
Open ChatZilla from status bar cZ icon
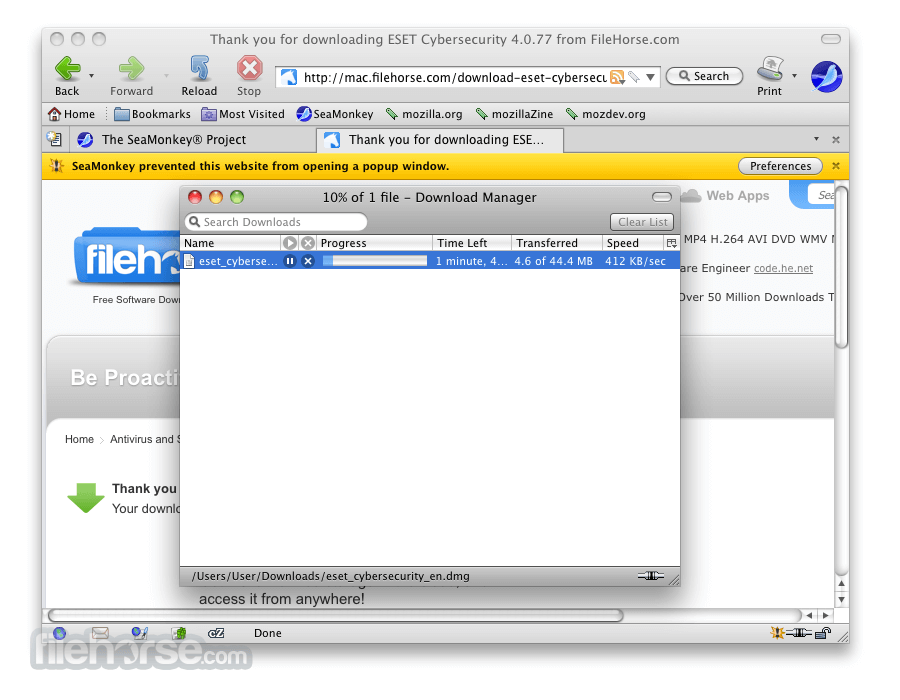(216, 633)
